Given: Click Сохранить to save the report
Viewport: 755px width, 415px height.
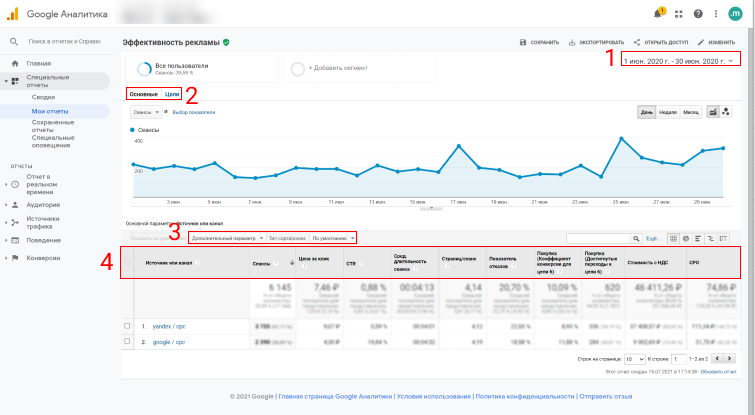Looking at the screenshot, I should click(539, 43).
